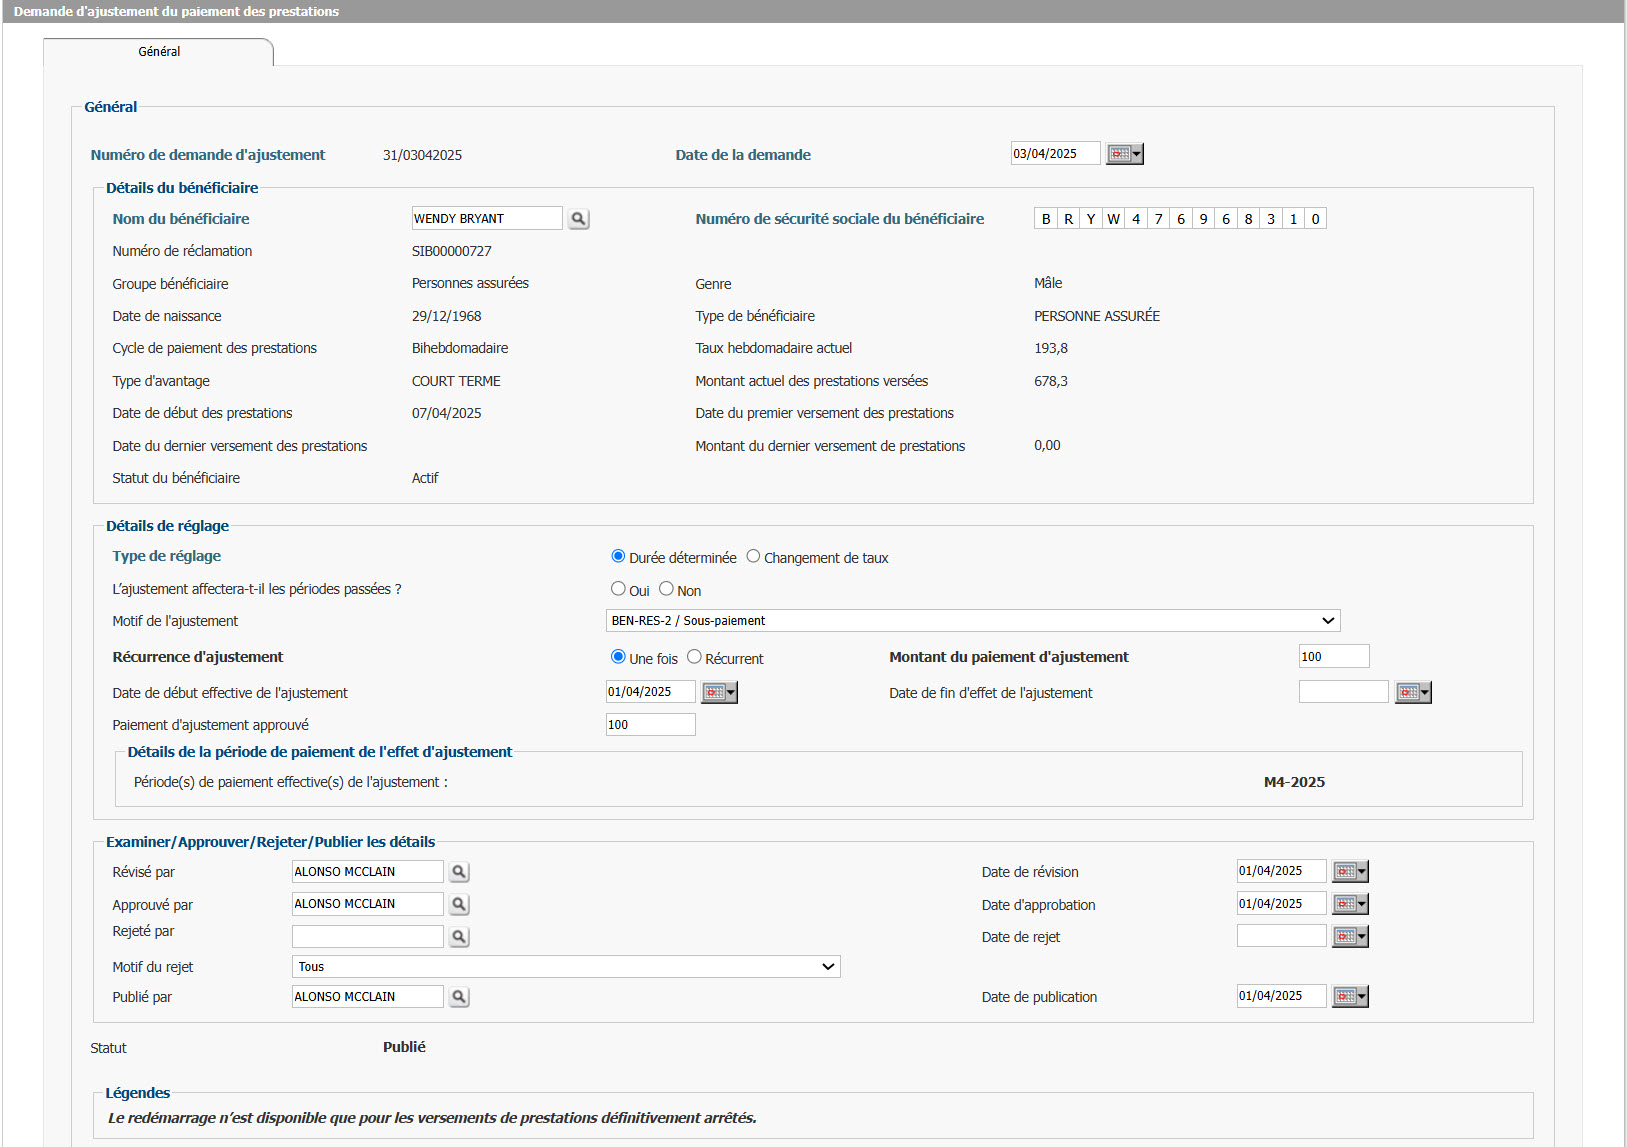Open Motif du rejet dropdown
Image resolution: width=1627 pixels, height=1147 pixels.
(566, 967)
